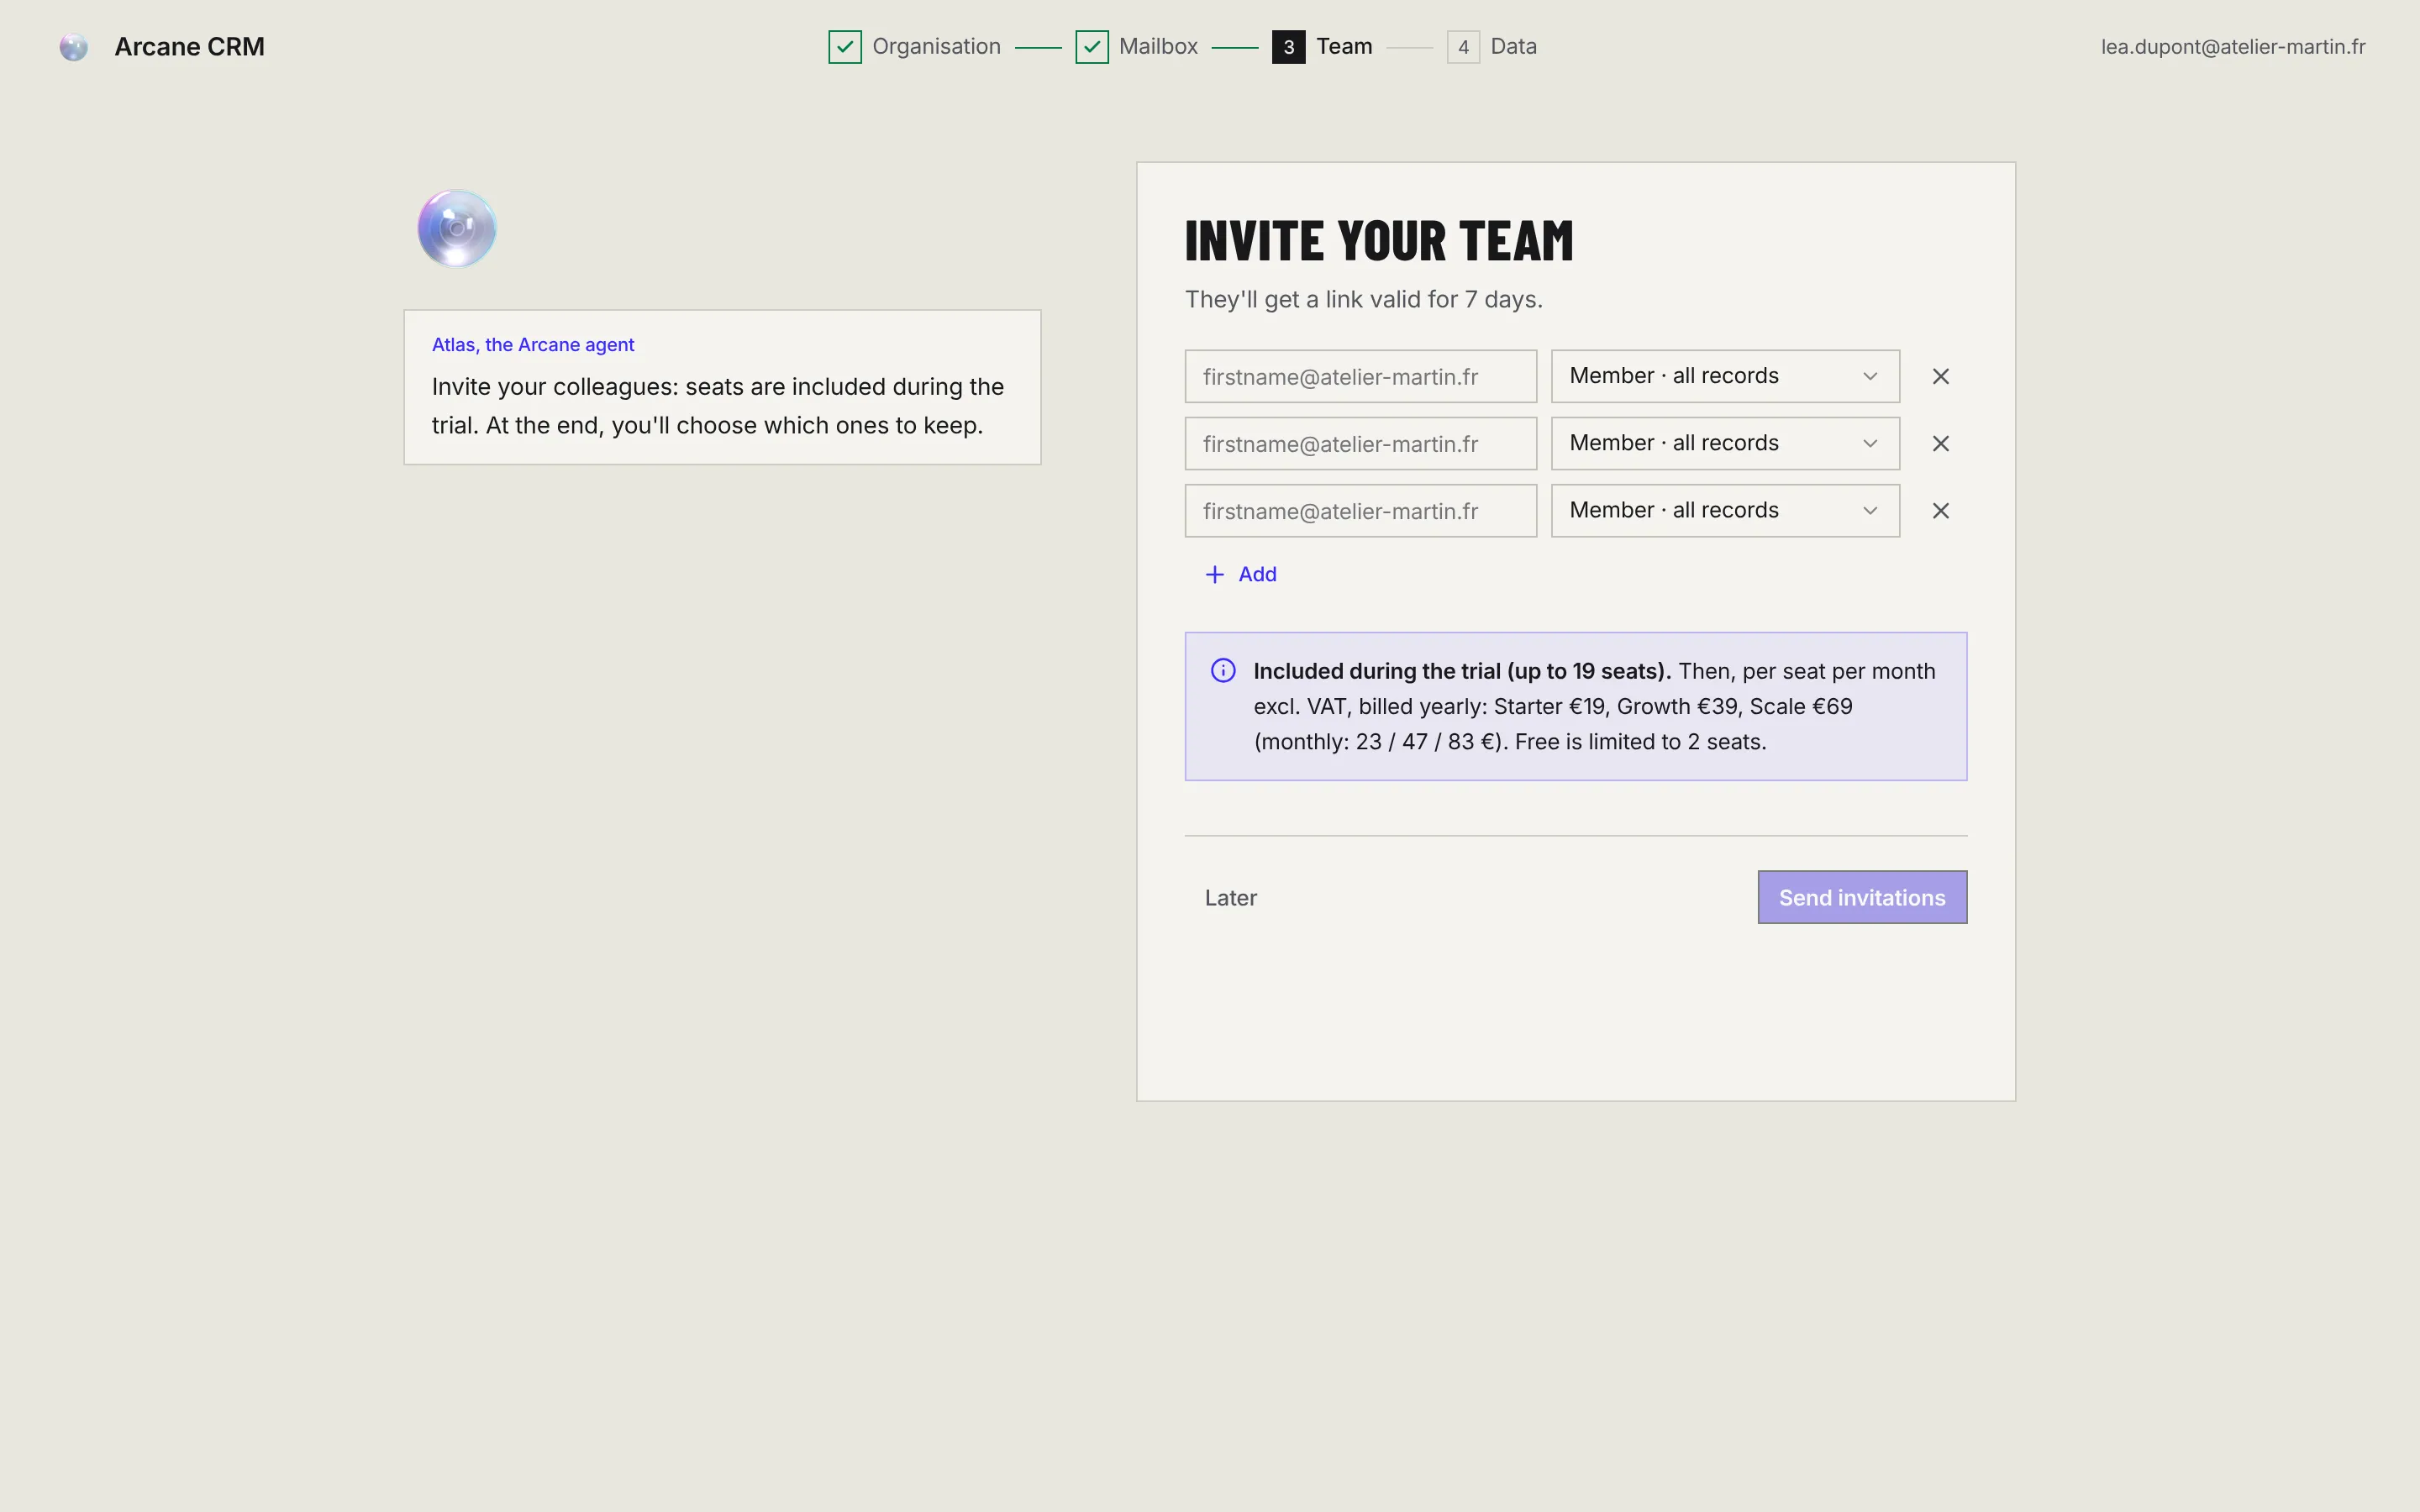Remove the third invitation row with the X
Screen dimensions: 2420x1512
click(1940, 510)
